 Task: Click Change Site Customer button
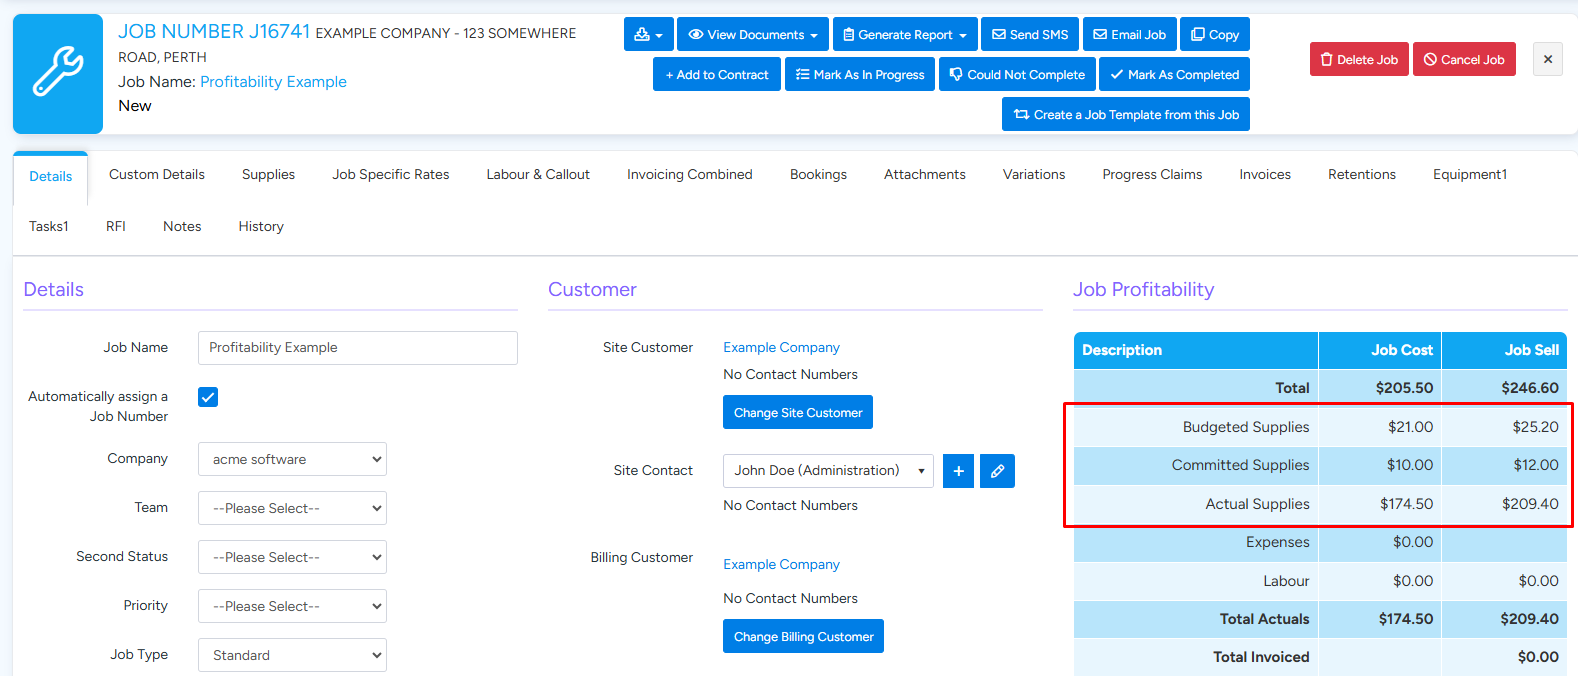click(797, 412)
